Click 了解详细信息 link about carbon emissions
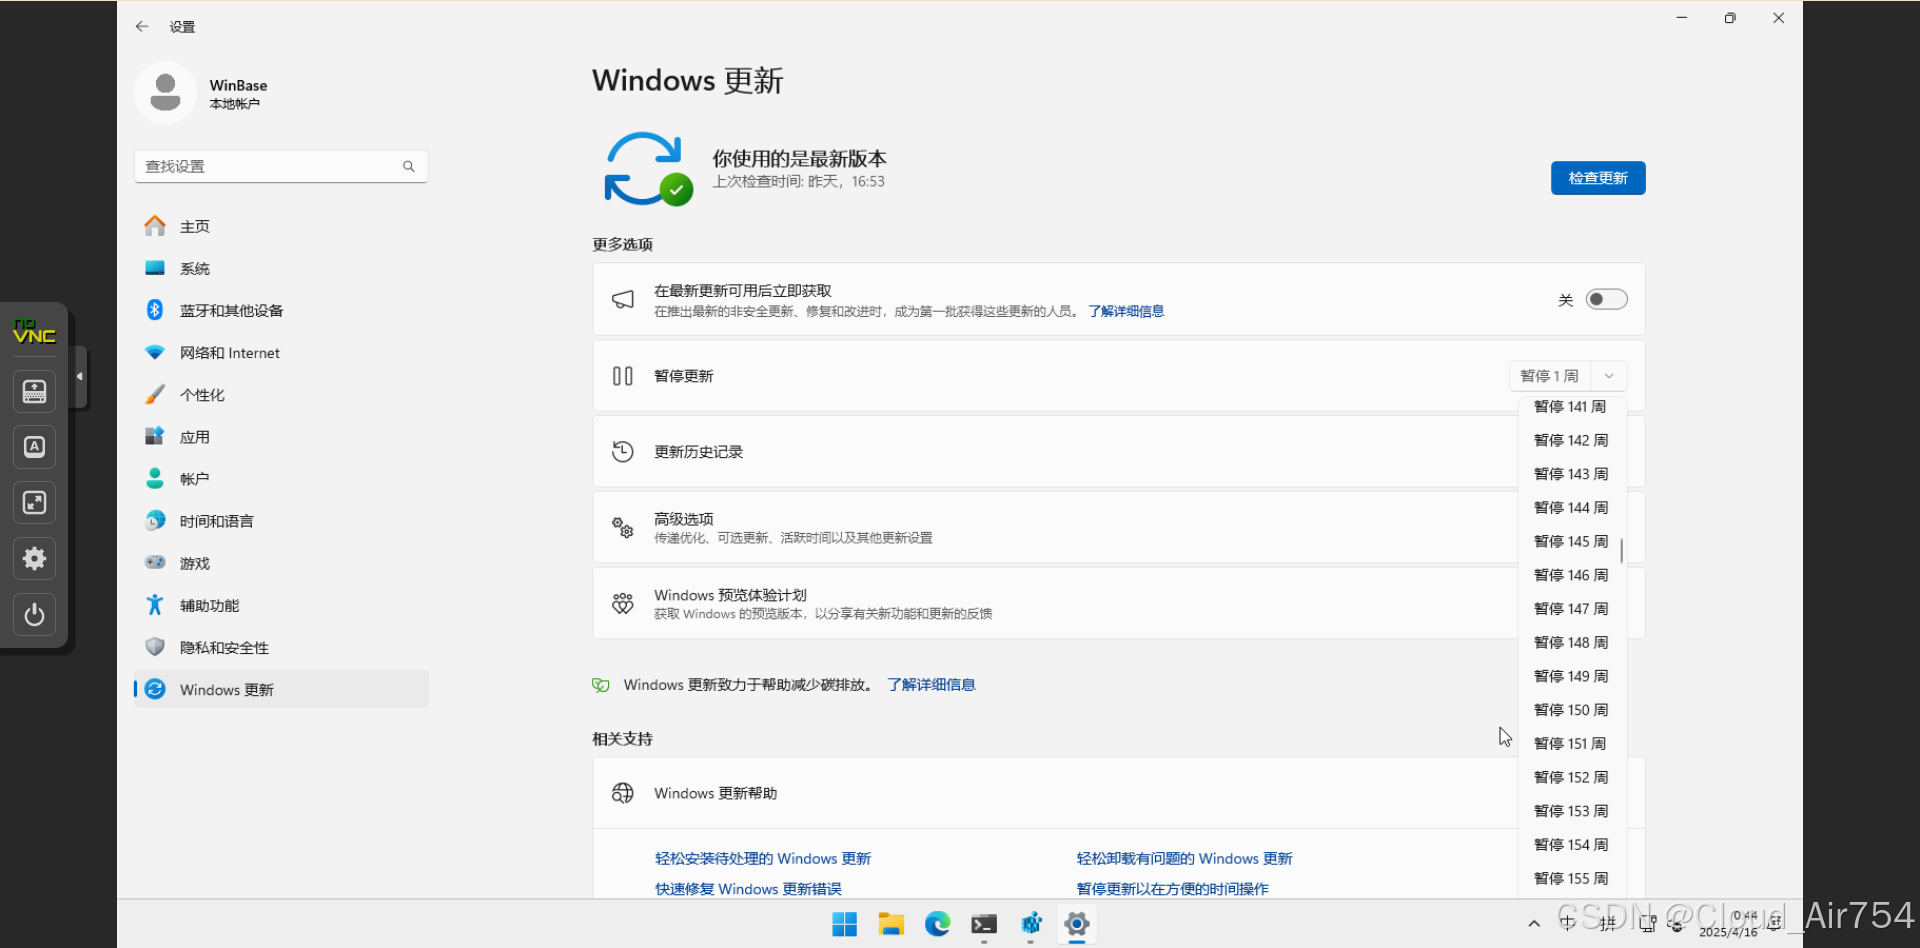Screen dimensions: 1920x948 (x=931, y=685)
